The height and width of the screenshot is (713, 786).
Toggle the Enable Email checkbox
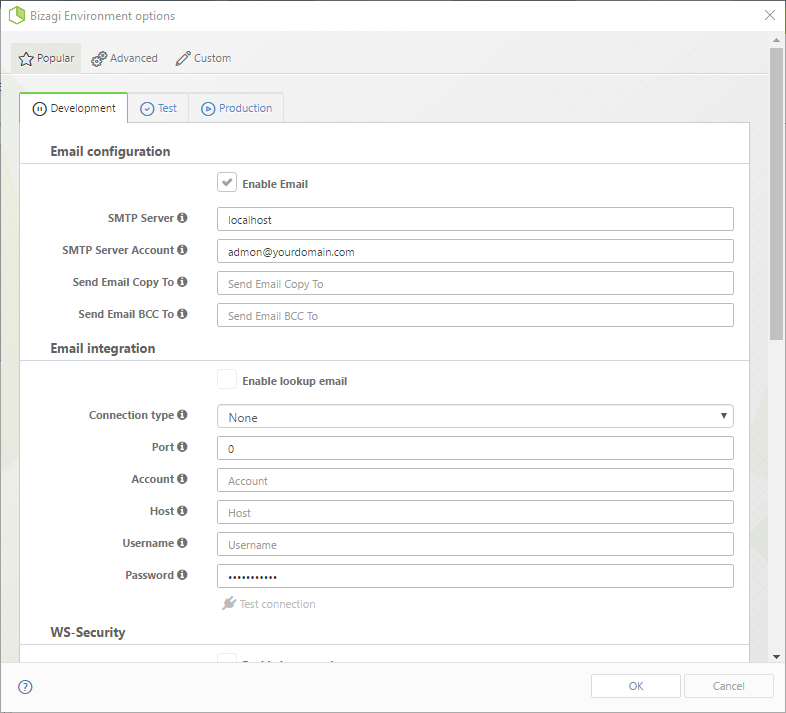coord(227,183)
